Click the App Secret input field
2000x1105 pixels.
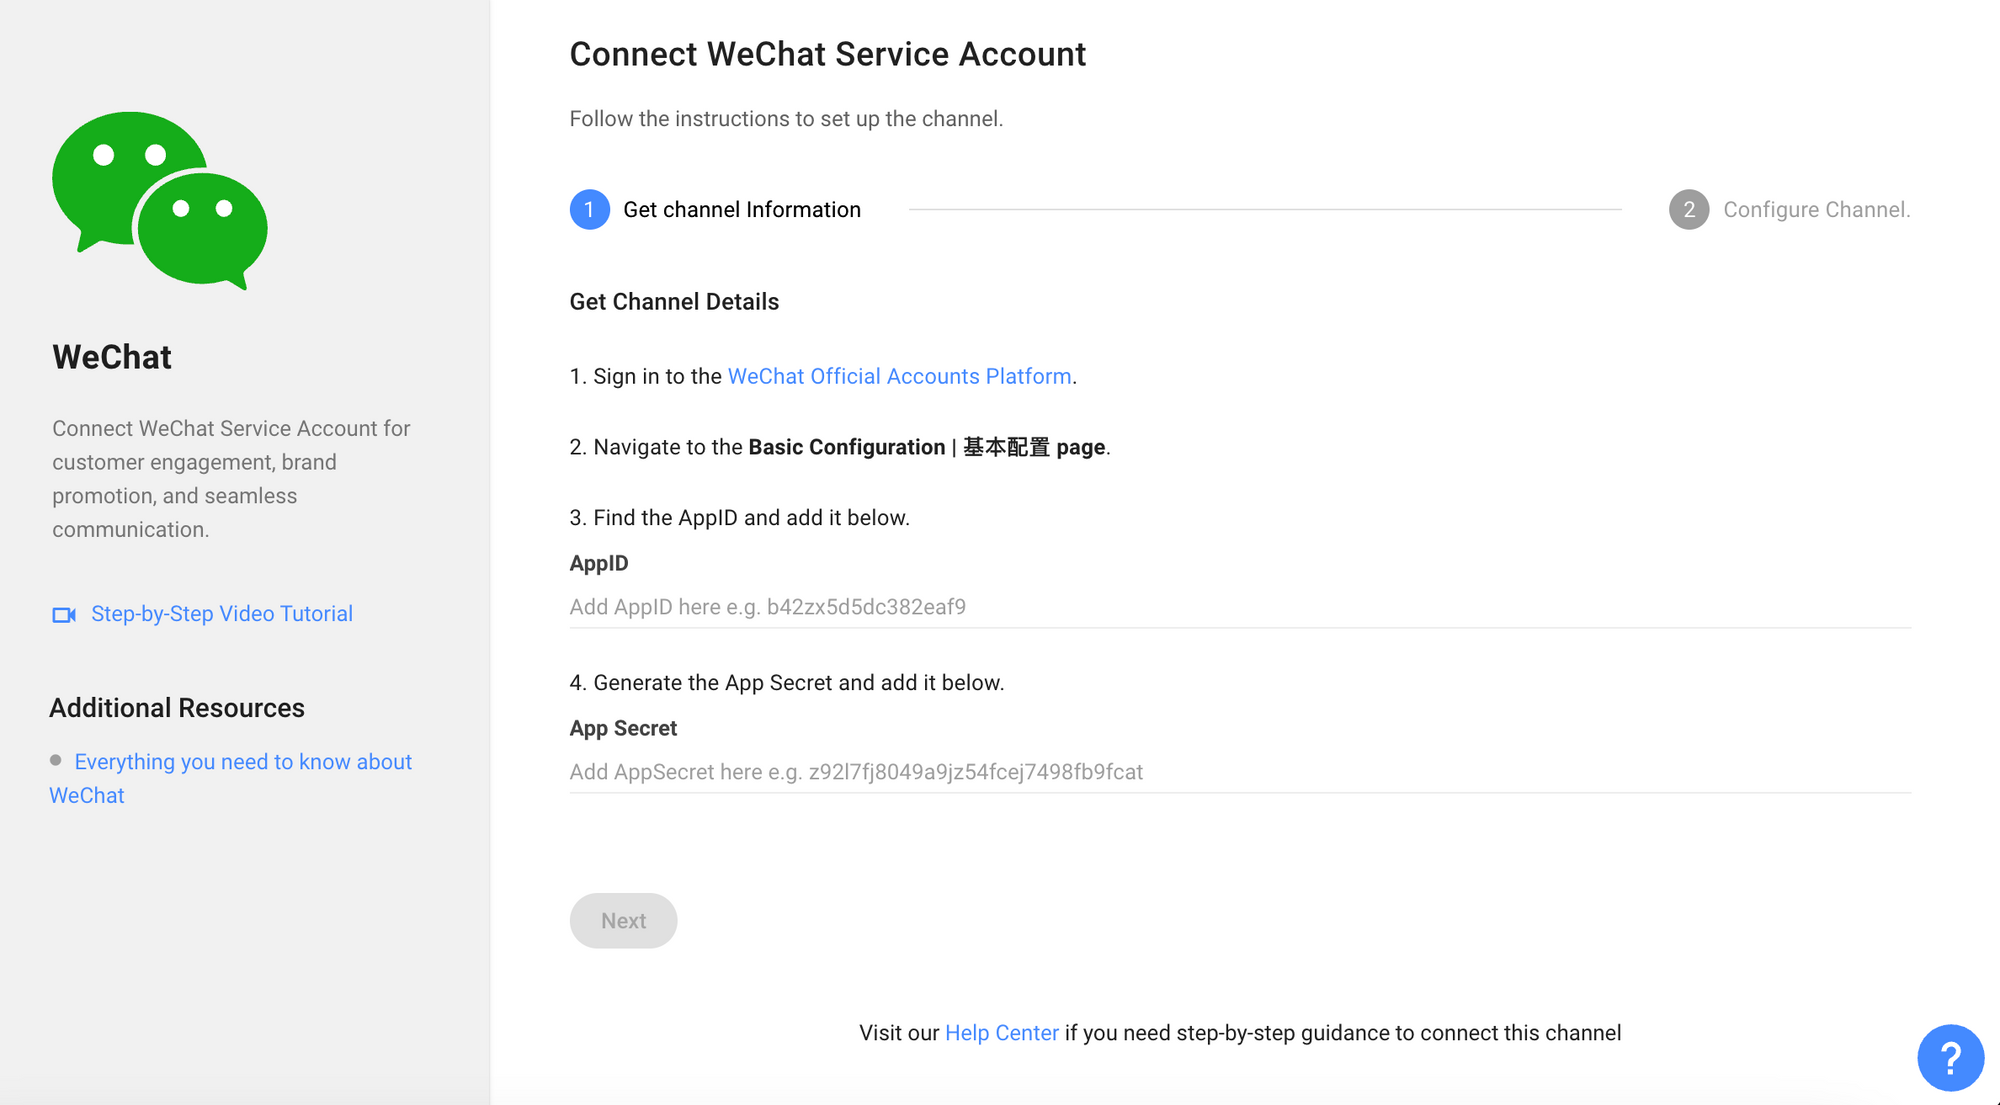(x=1000, y=771)
